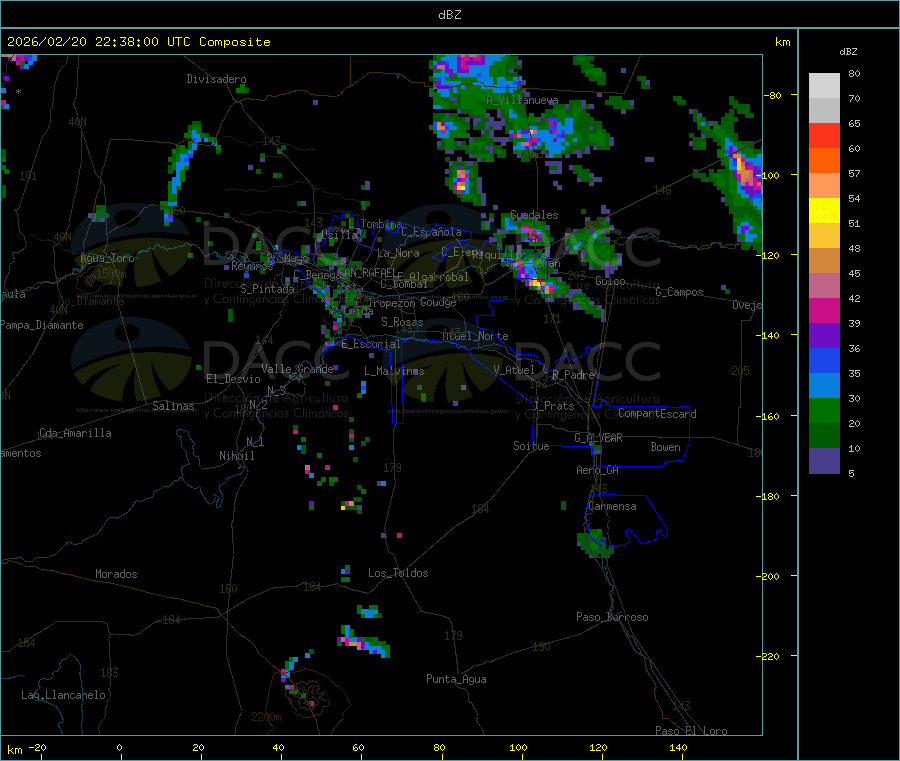Viewport: 900px width, 761px height.
Task: Click the dBZ title at top
Action: click(449, 15)
